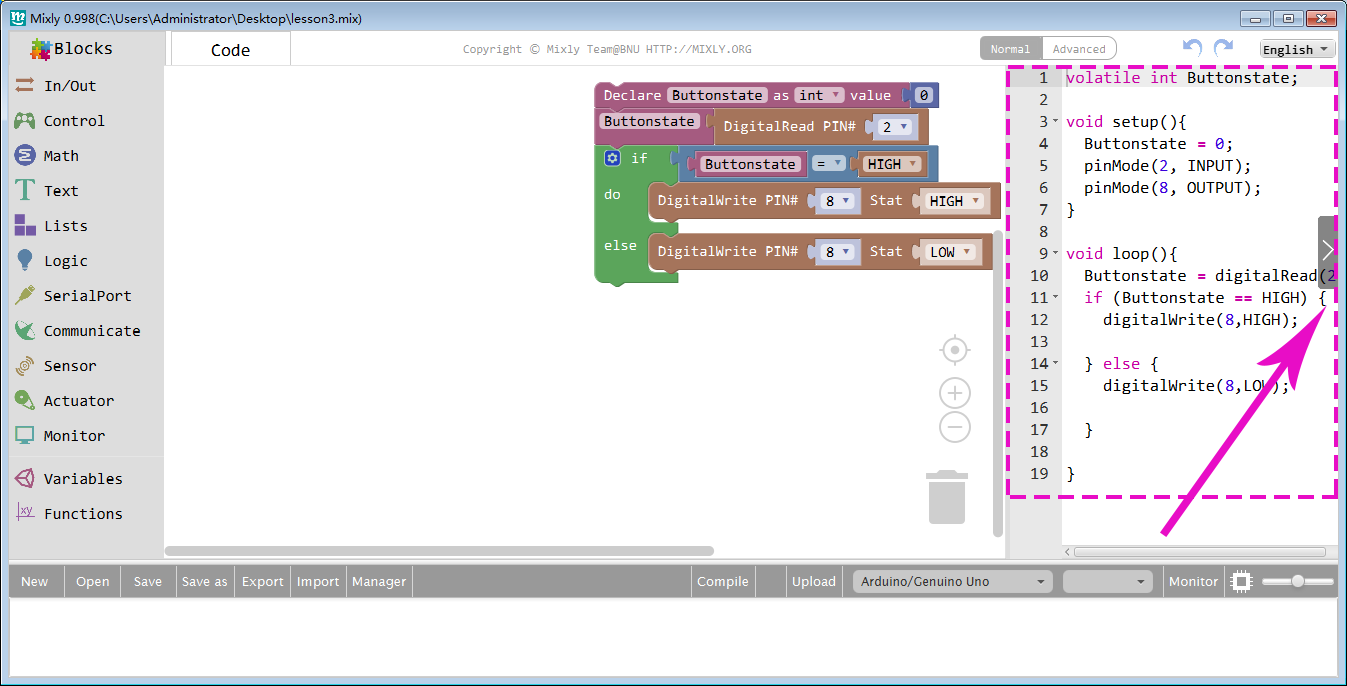Click the Mixly puzzle logo beside Blocks
The width and height of the screenshot is (1347, 686).
(41, 49)
